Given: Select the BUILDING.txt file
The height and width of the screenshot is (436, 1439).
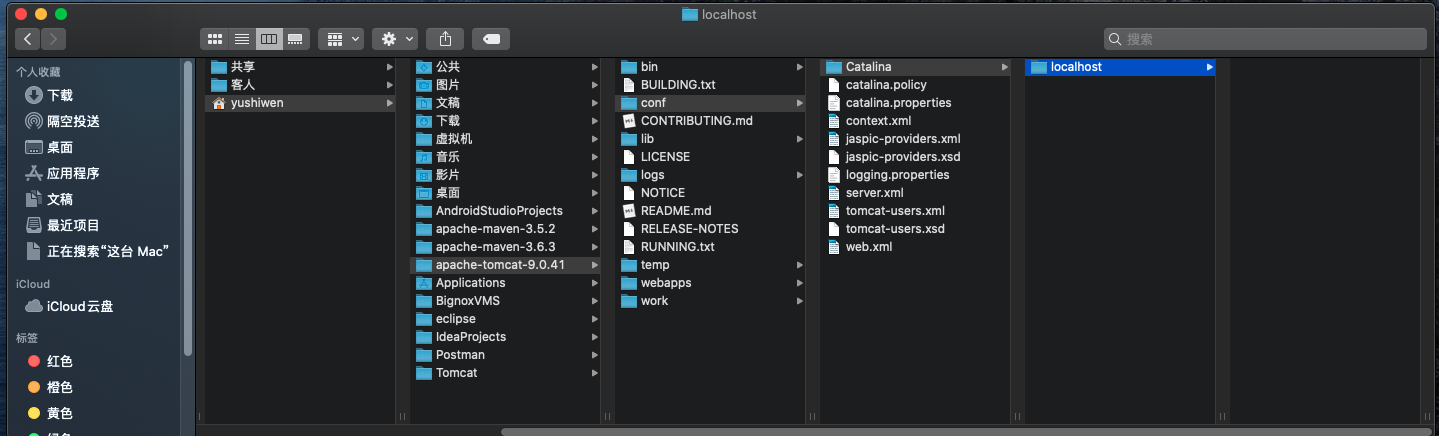Looking at the screenshot, I should click(x=710, y=85).
